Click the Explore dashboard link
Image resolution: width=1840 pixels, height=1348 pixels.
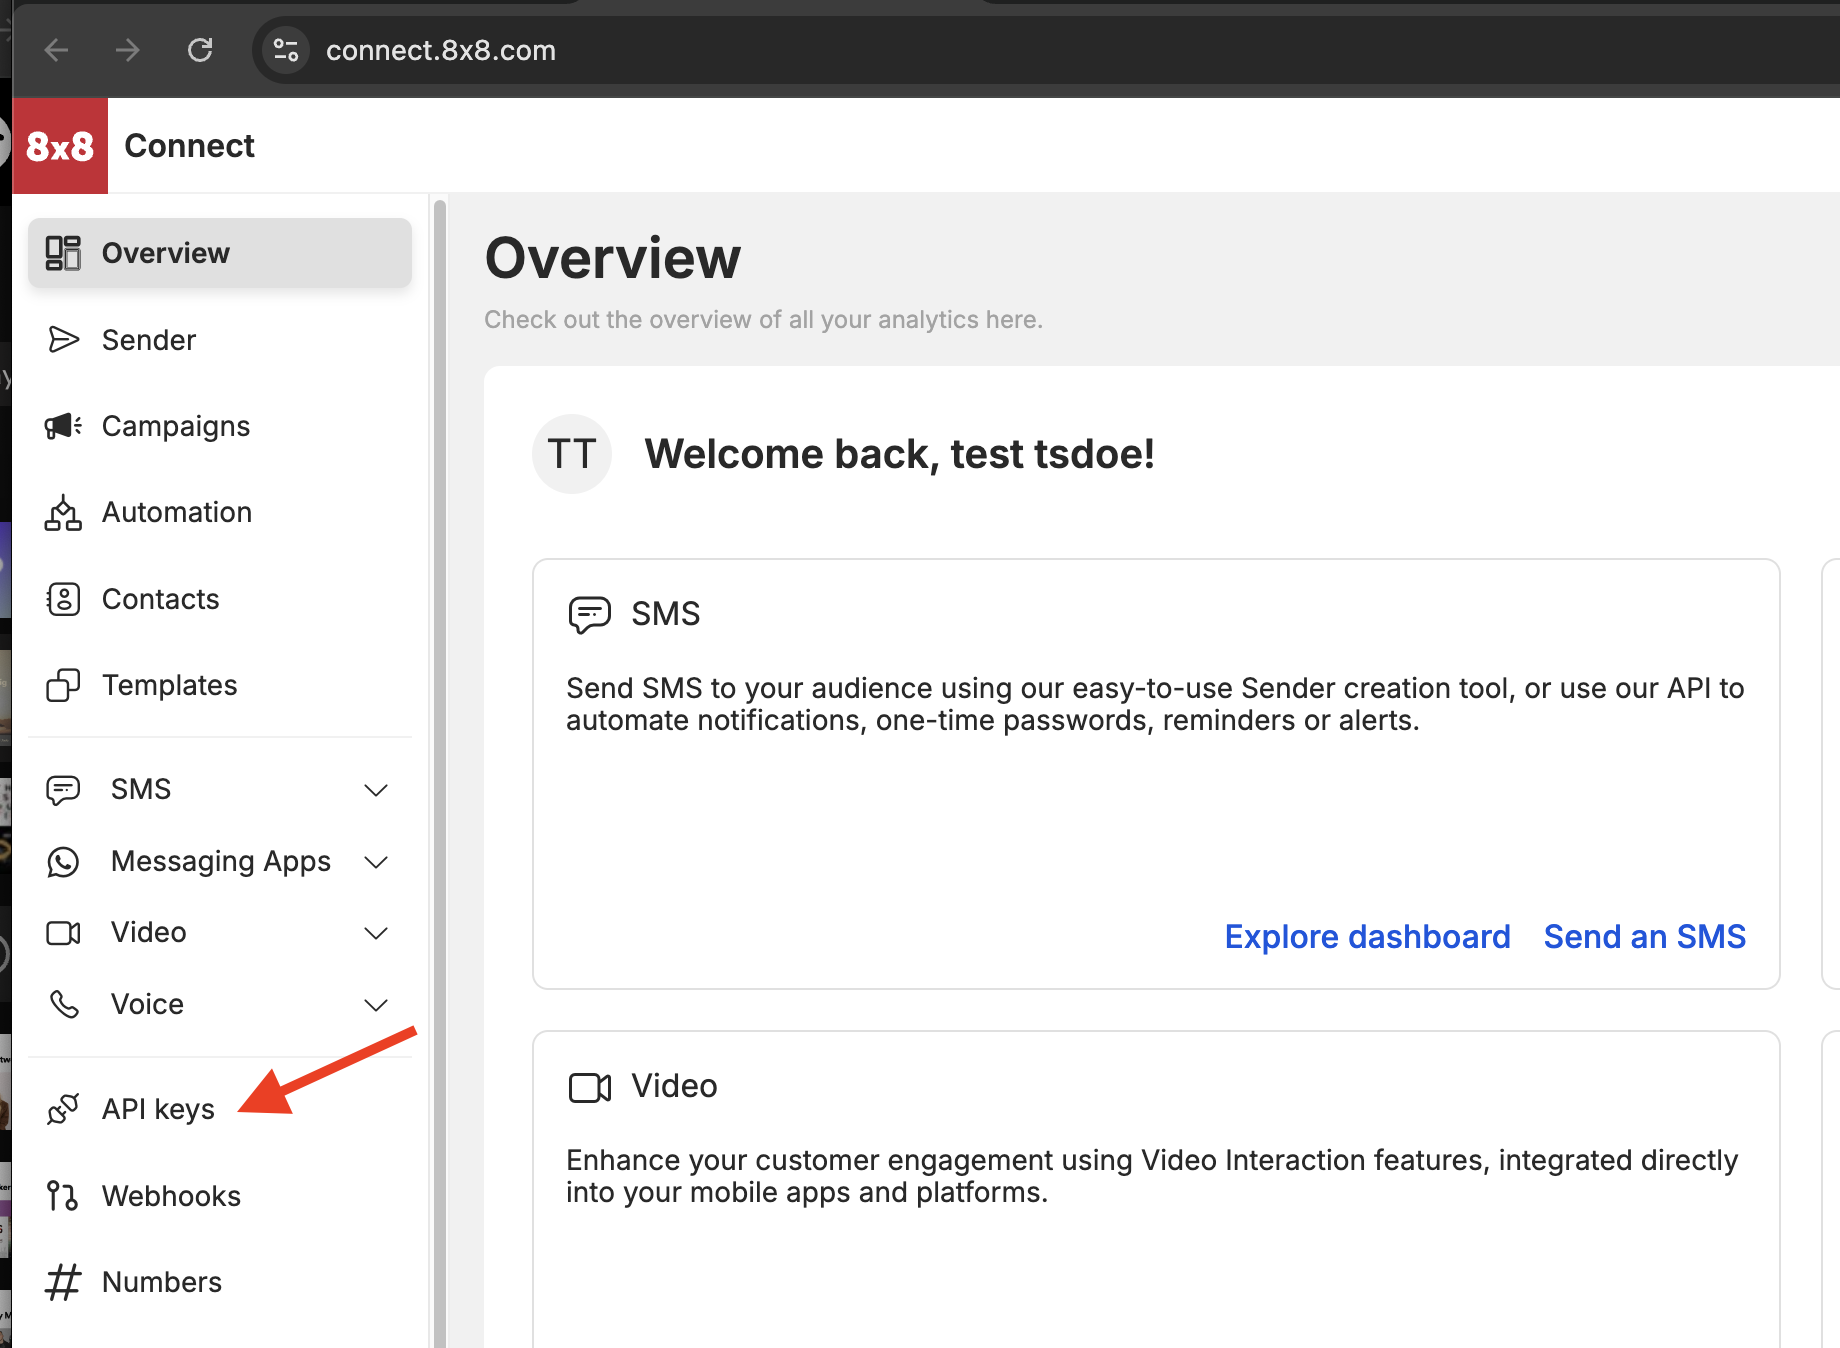pyautogui.click(x=1367, y=937)
